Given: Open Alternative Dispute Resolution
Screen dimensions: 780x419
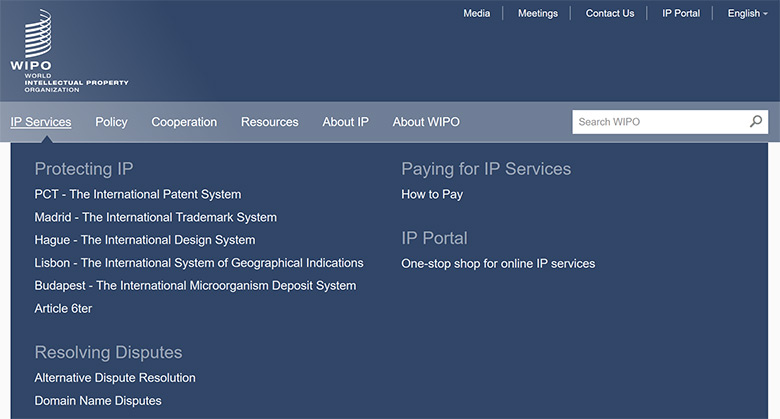Looking at the screenshot, I should tap(115, 378).
